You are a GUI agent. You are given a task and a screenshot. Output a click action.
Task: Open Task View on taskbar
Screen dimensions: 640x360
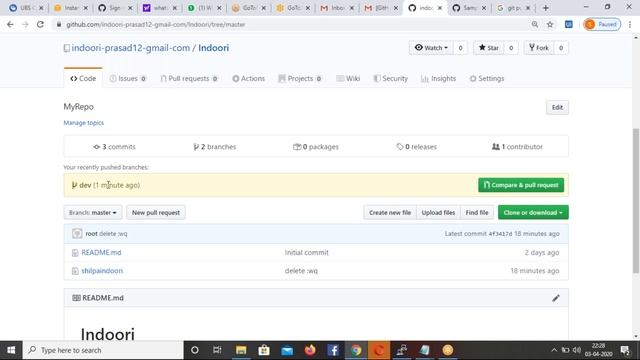[217, 350]
